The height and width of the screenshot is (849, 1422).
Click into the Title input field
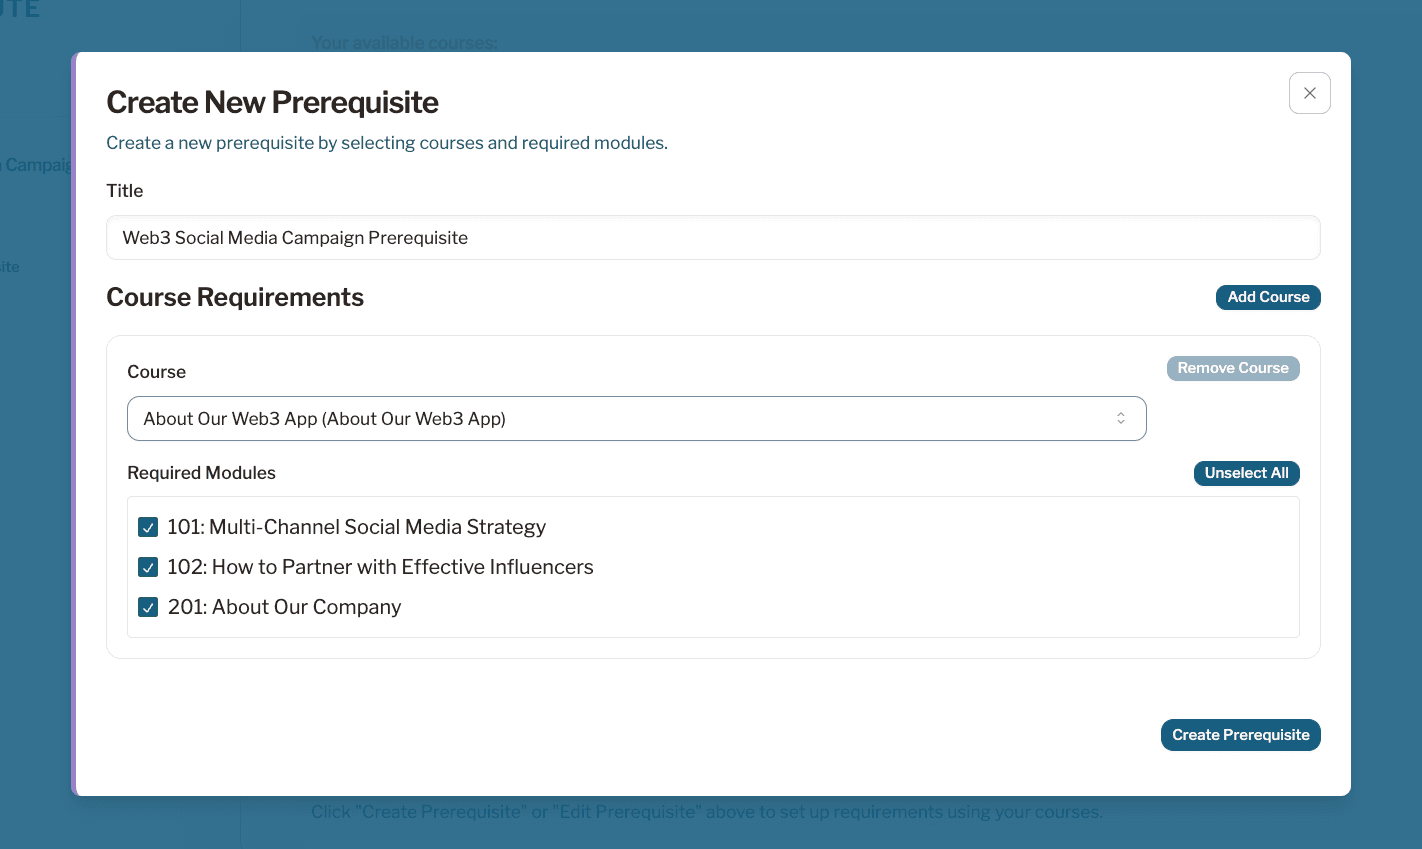click(713, 237)
